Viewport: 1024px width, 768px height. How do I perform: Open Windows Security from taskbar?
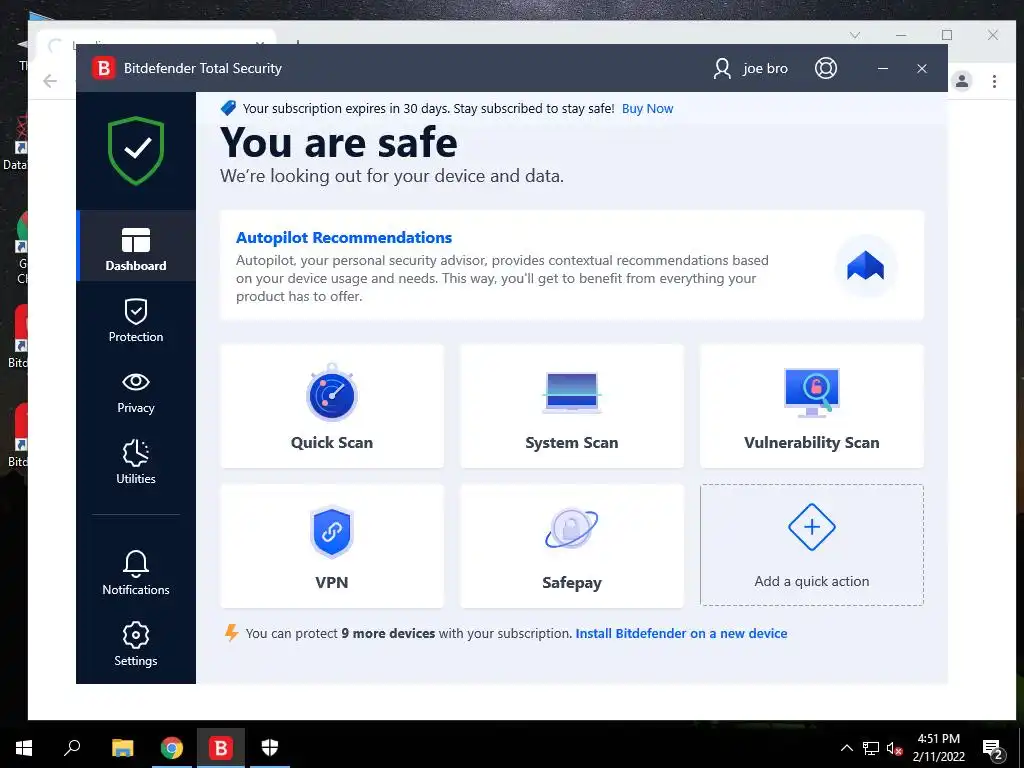[270, 748]
